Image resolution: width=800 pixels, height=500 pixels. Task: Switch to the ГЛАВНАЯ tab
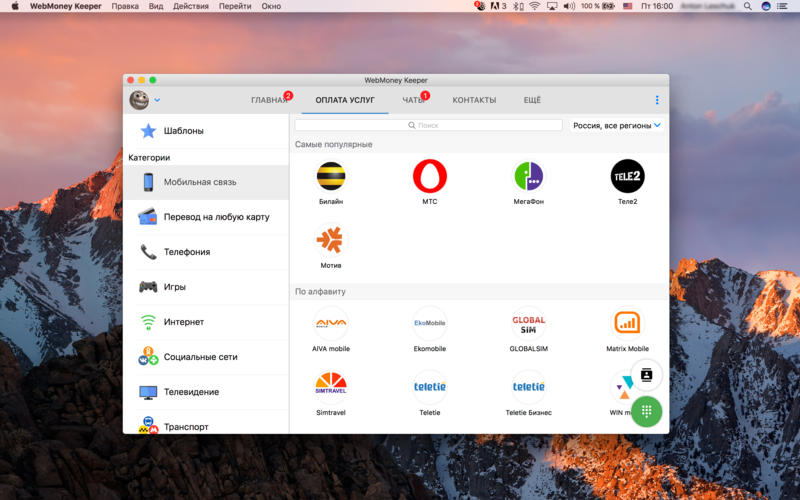pyautogui.click(x=269, y=100)
